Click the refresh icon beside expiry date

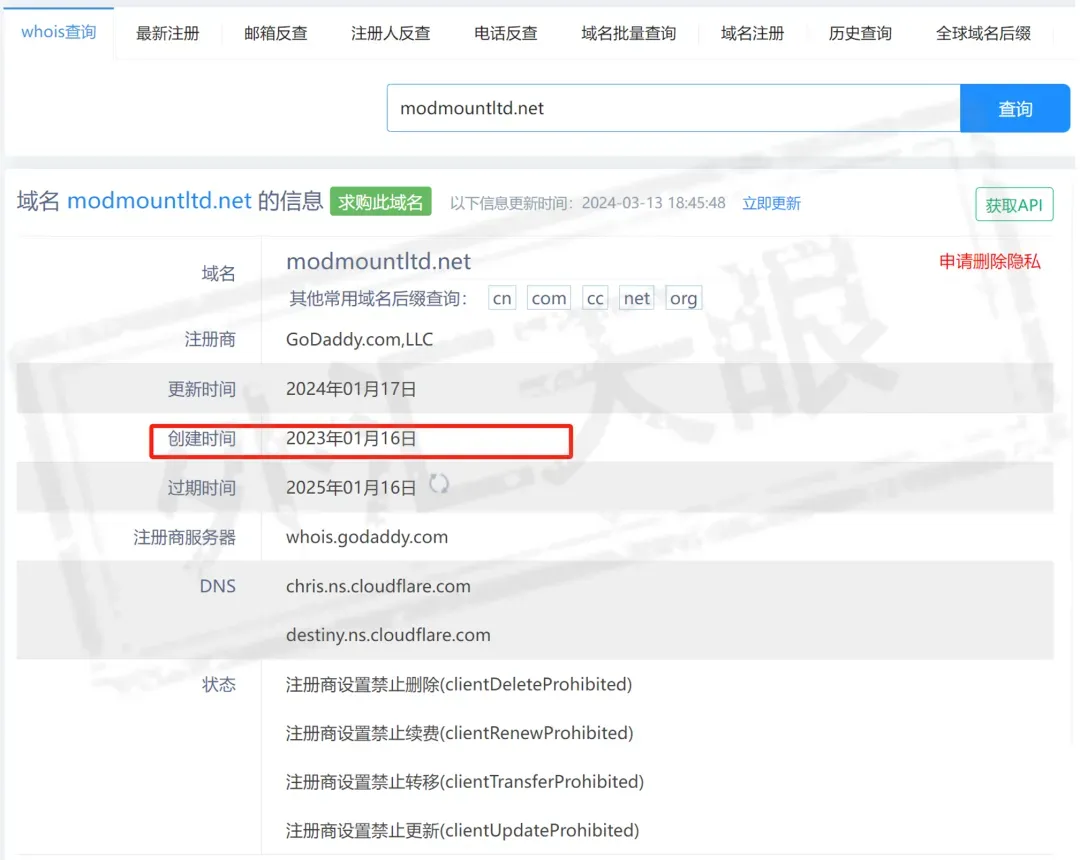(439, 485)
